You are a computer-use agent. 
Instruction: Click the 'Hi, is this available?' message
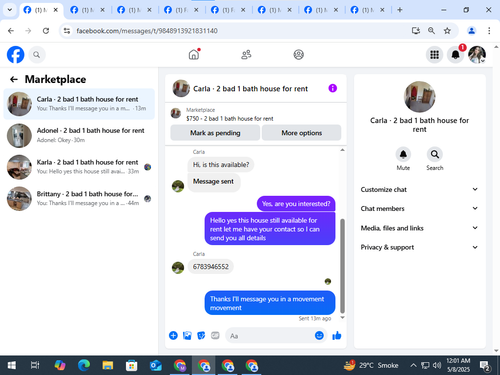pos(221,165)
